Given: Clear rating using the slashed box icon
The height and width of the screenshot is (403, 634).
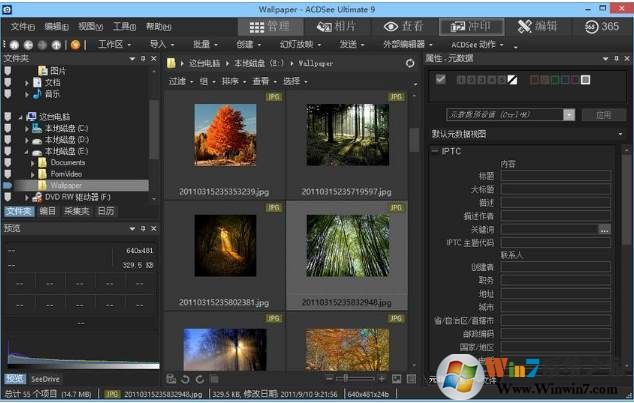Looking at the screenshot, I should [x=512, y=80].
